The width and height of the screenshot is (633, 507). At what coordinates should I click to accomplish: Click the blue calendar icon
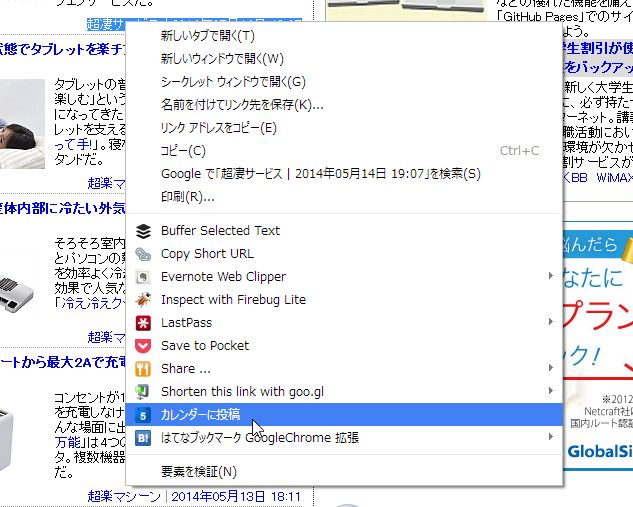click(143, 415)
